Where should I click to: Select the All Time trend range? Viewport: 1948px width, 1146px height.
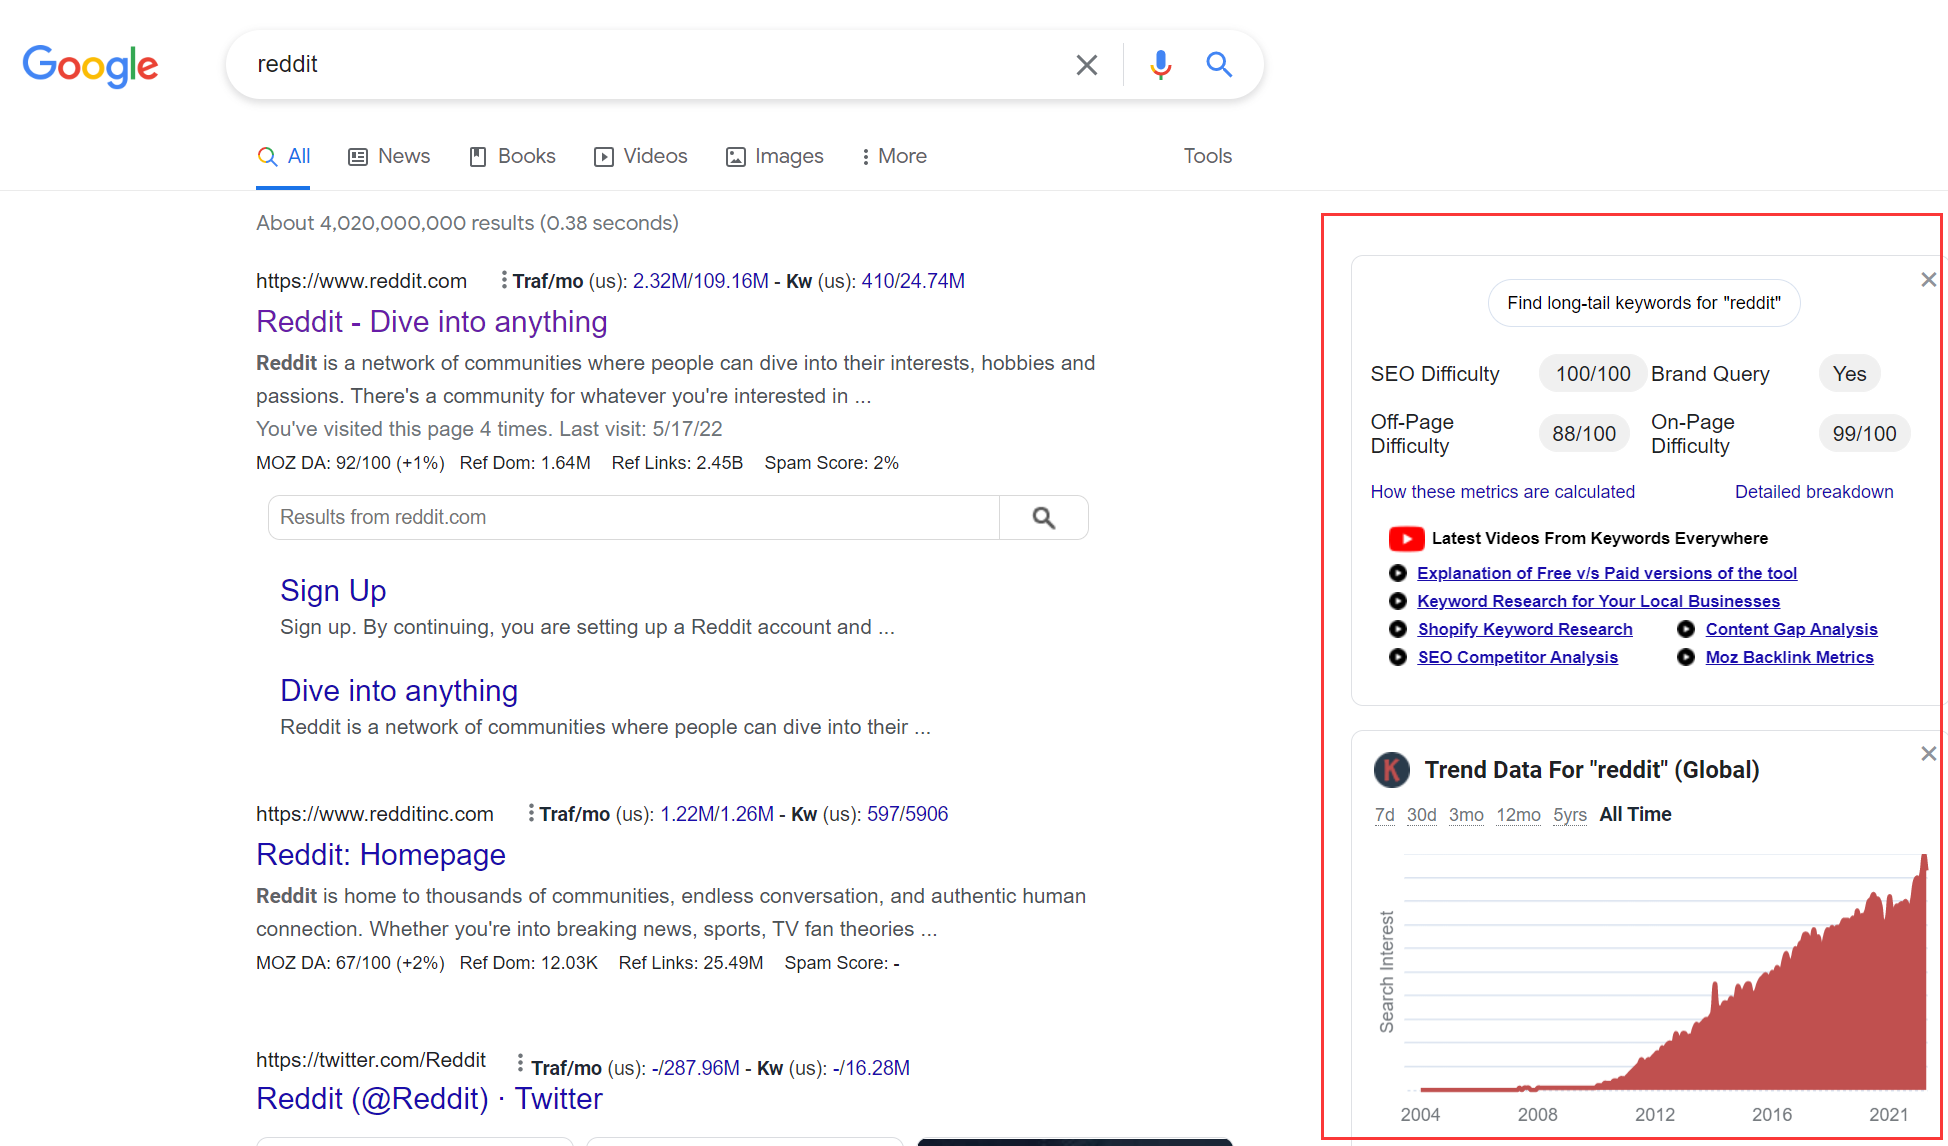click(1635, 815)
